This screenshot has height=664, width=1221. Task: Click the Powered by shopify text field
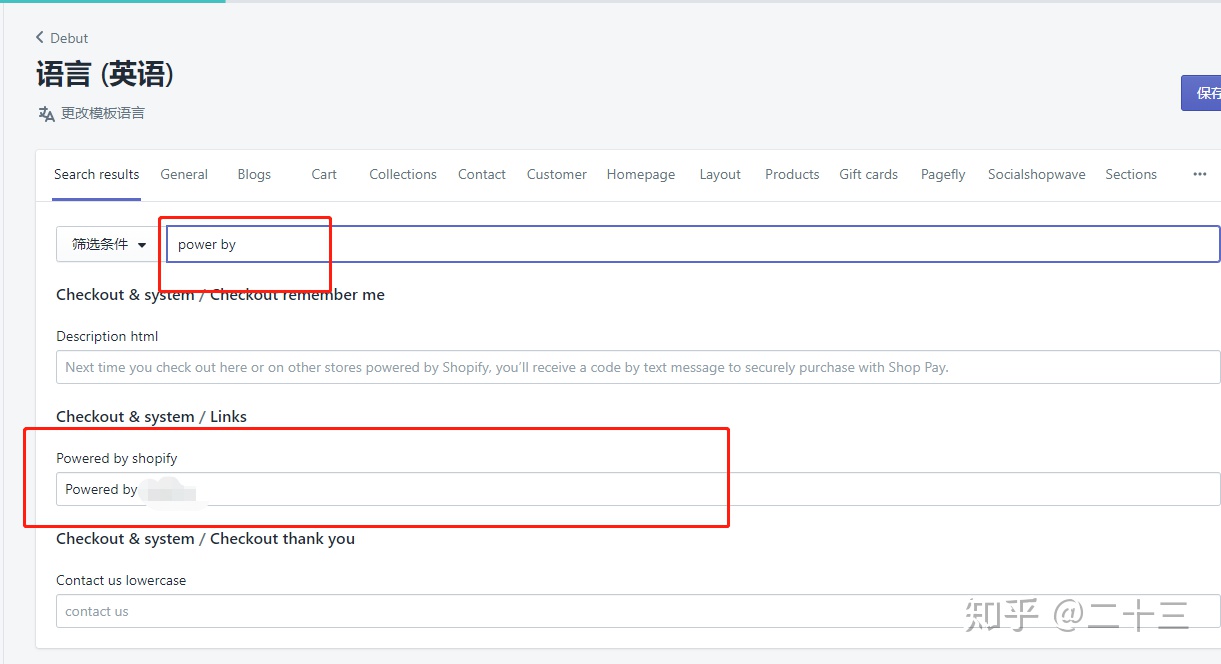tap(638, 490)
